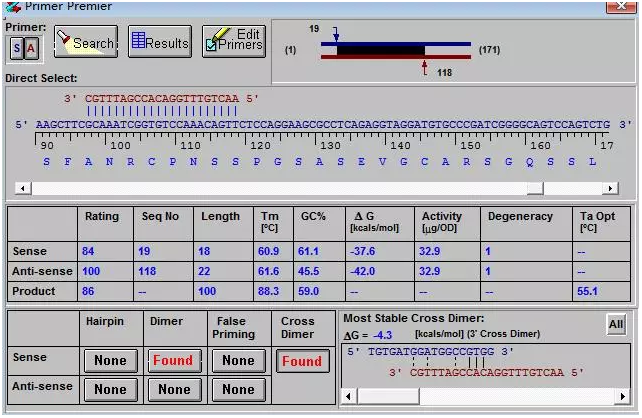Click the All button for cross dimers
The image size is (642, 418).
pos(616,324)
